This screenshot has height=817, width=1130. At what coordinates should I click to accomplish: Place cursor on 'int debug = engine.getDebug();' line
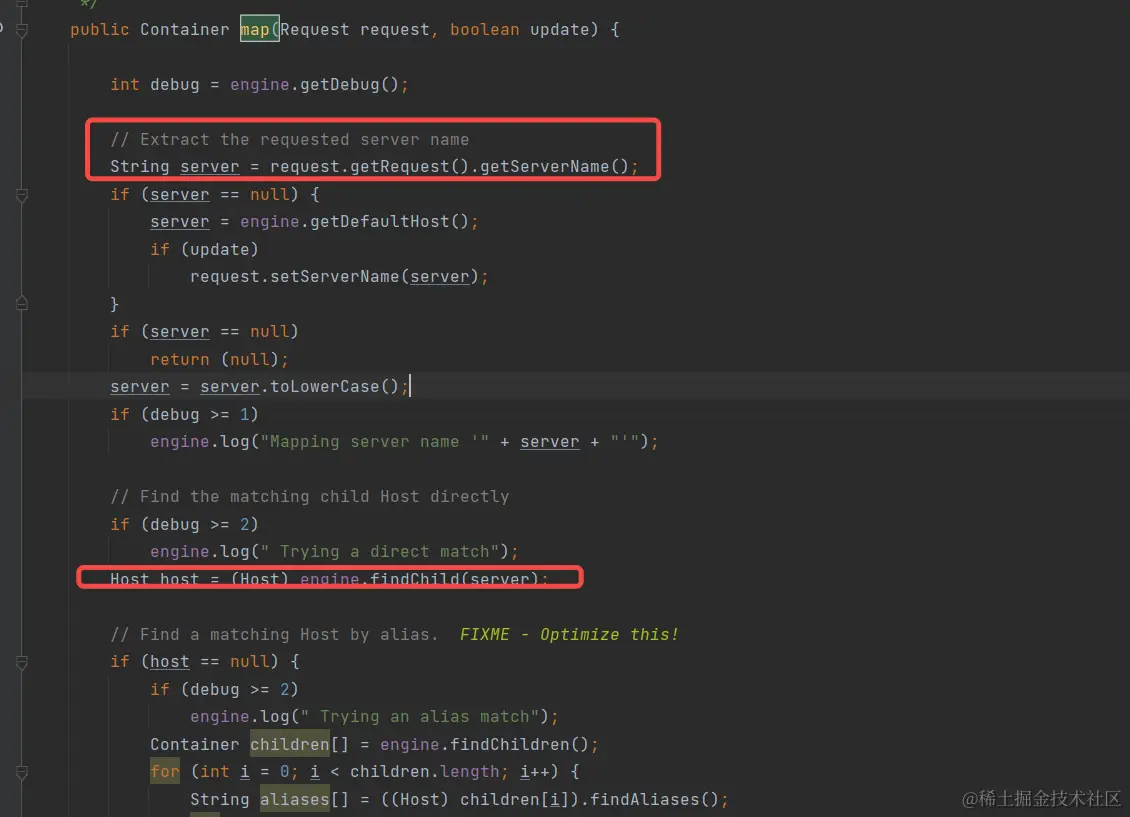click(259, 85)
